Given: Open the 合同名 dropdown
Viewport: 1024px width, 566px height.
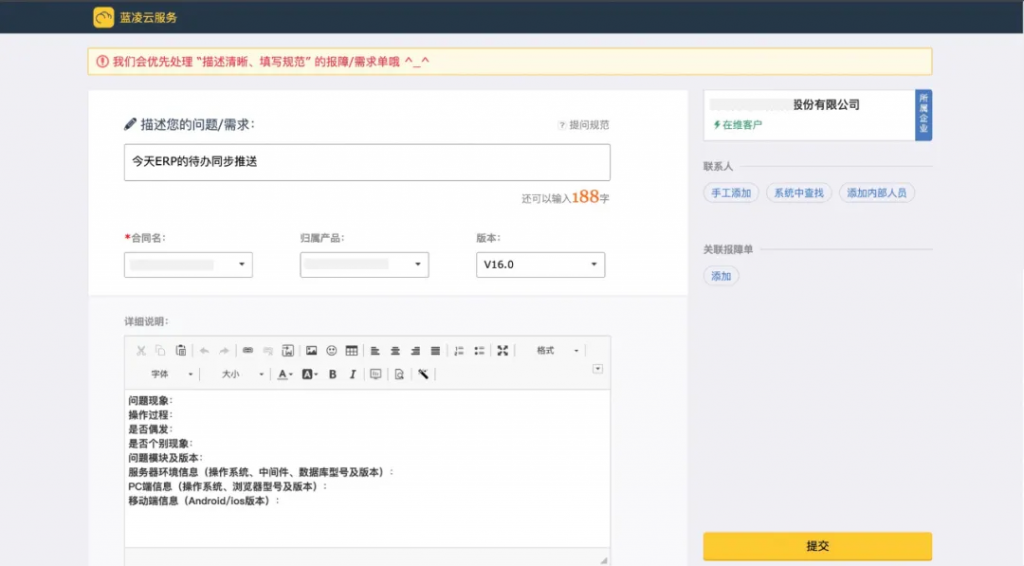Looking at the screenshot, I should pyautogui.click(x=188, y=265).
